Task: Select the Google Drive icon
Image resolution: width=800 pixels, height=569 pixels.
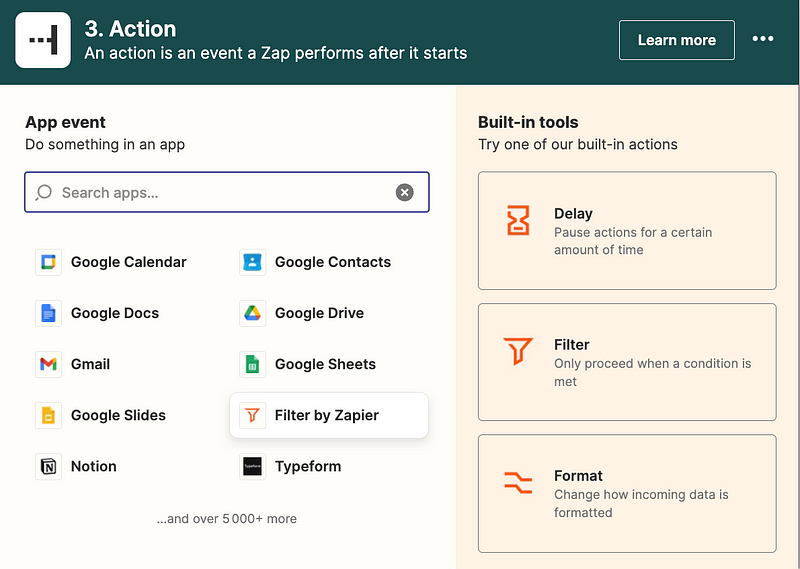Action: [x=253, y=313]
